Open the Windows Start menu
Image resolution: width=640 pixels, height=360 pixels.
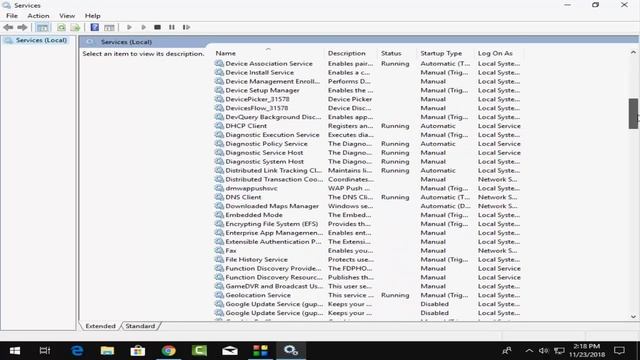click(15, 351)
